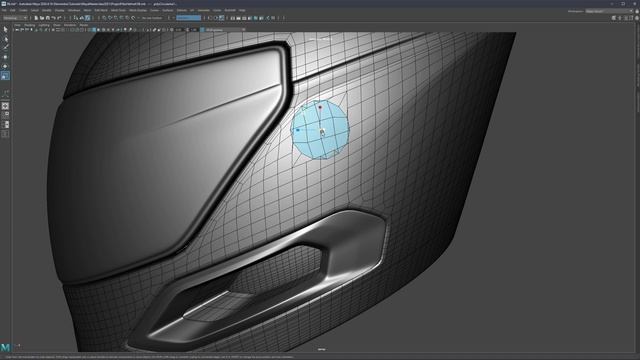Image resolution: width=640 pixels, height=360 pixels.
Task: Click the exposure value field in panel toolbar
Action: pyautogui.click(x=178, y=29)
